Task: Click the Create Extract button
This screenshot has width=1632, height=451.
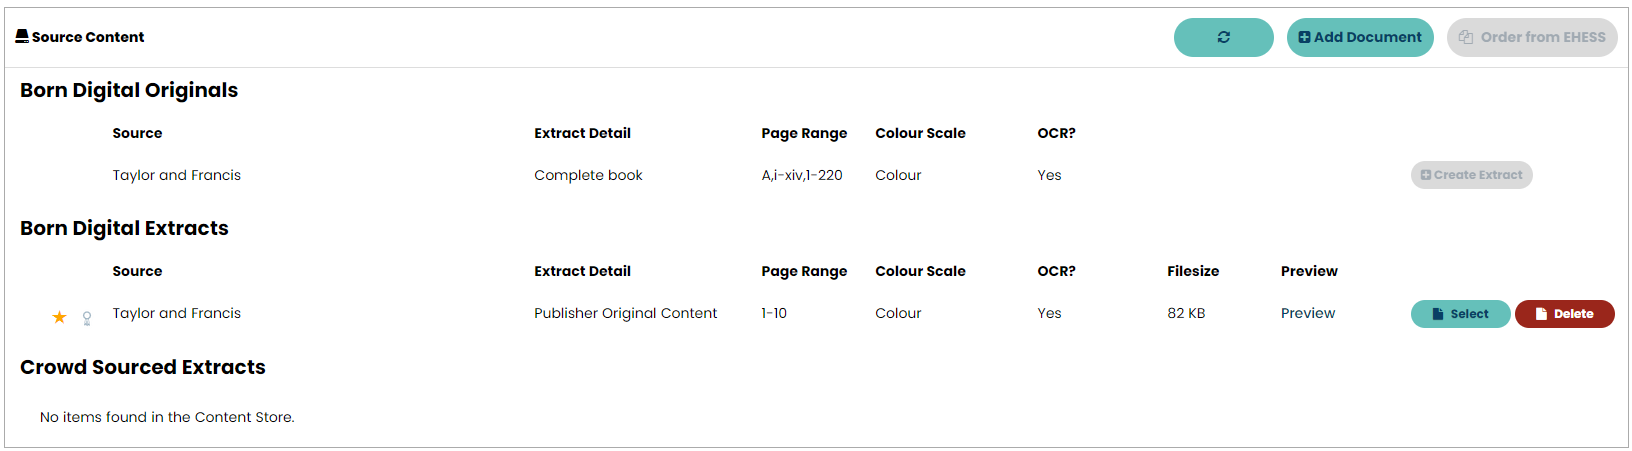Action: point(1471,175)
